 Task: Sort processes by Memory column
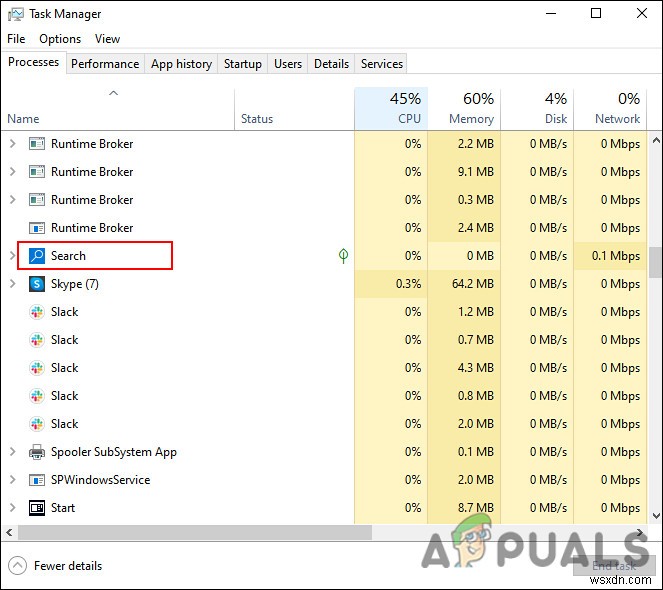pyautogui.click(x=464, y=109)
